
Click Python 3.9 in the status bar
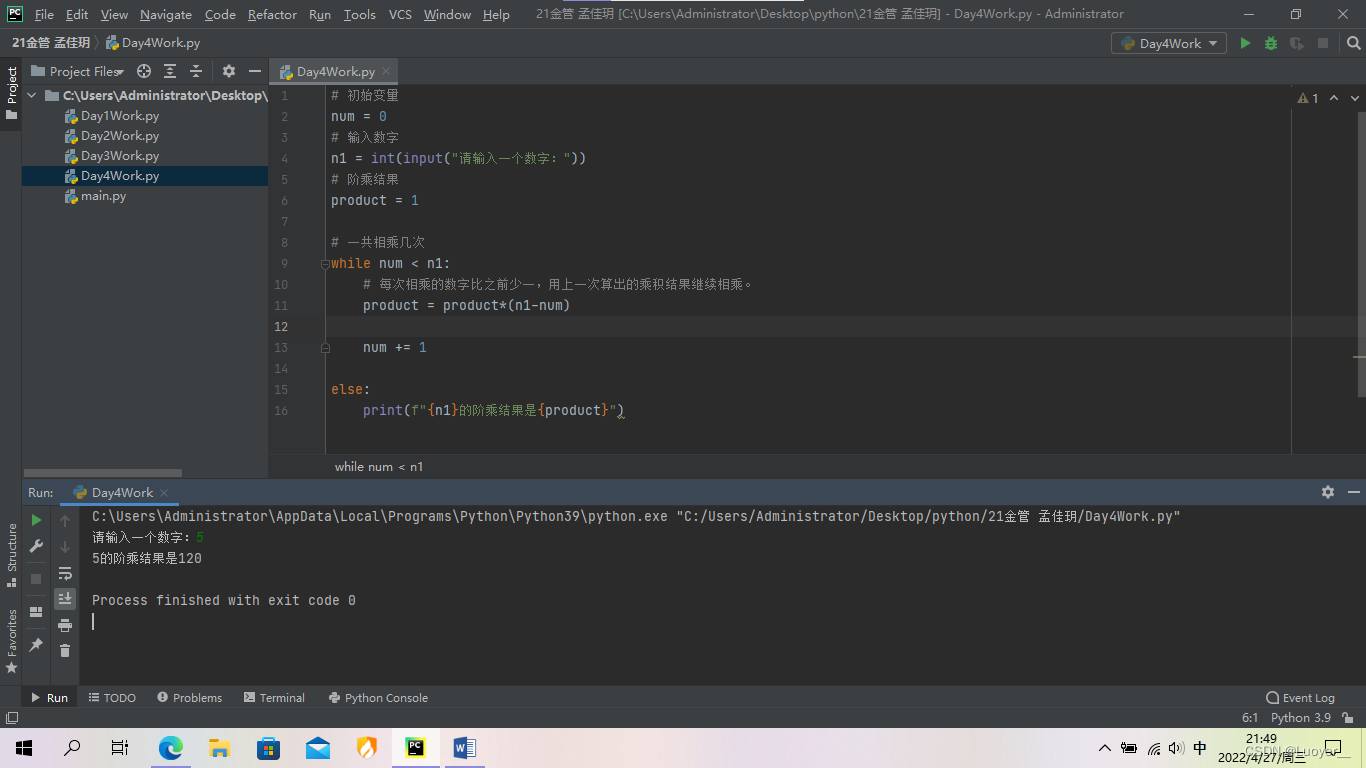point(1302,717)
